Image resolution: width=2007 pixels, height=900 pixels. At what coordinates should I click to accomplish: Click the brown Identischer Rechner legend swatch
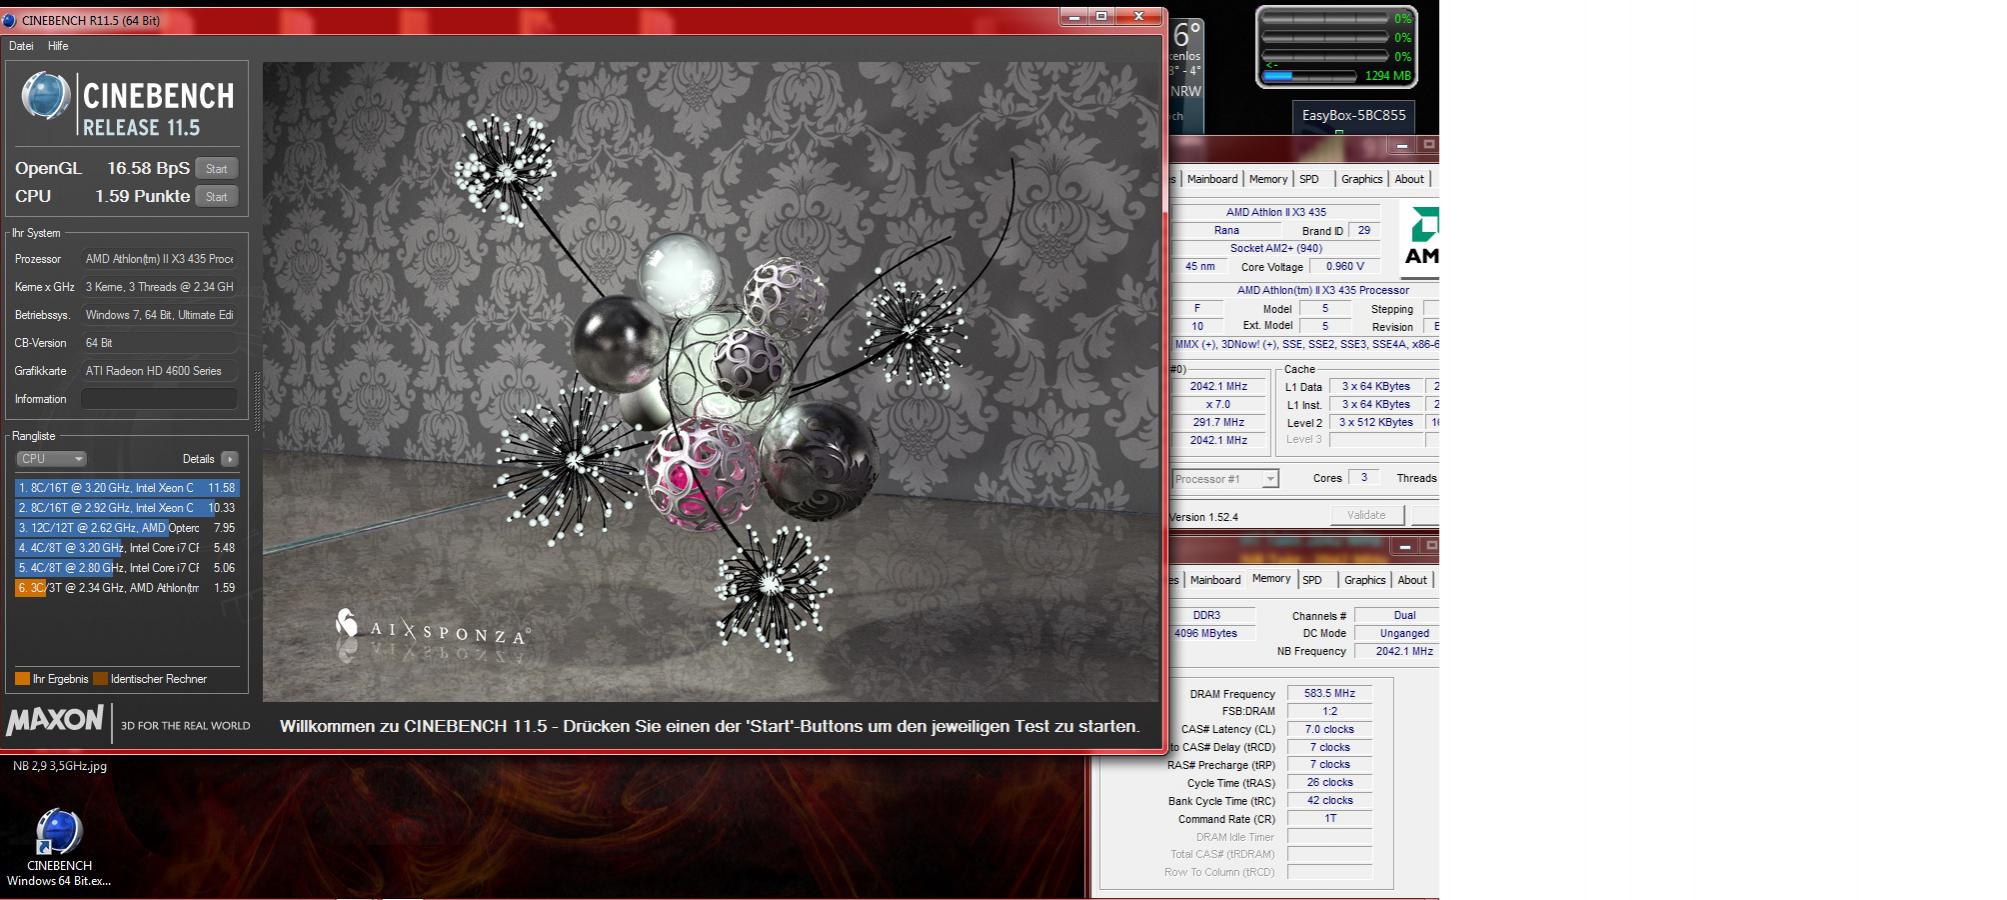coord(100,679)
